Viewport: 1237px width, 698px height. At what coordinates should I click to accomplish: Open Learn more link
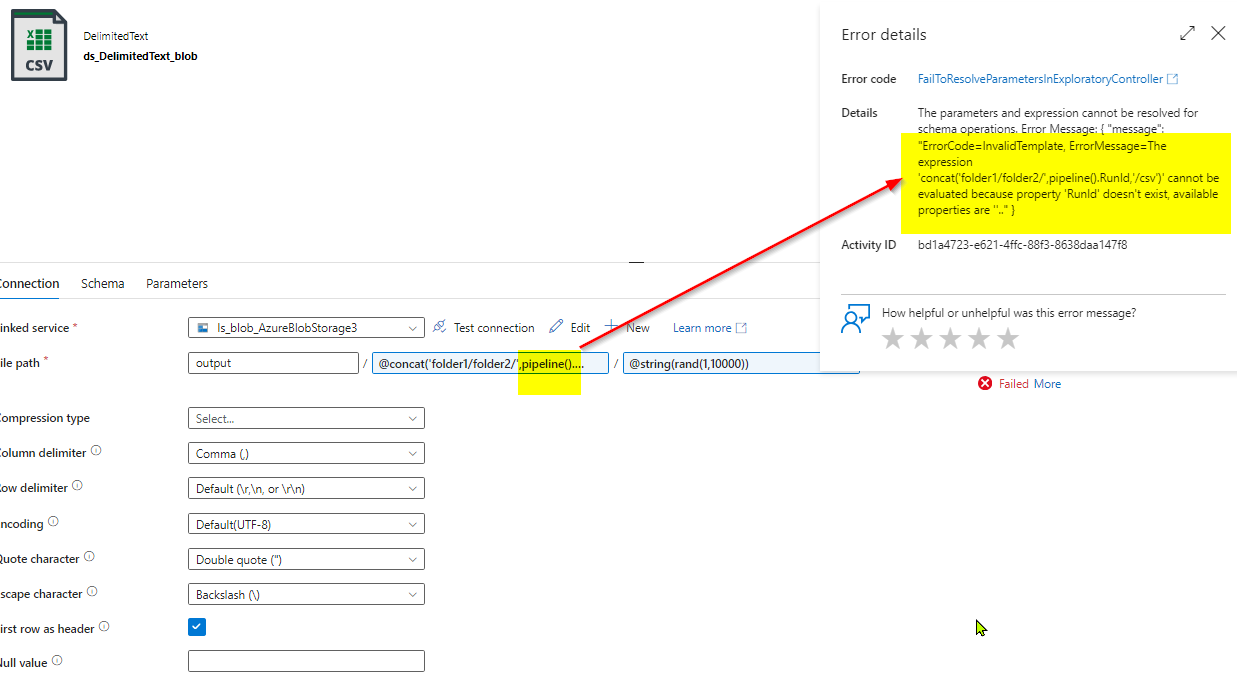709,328
